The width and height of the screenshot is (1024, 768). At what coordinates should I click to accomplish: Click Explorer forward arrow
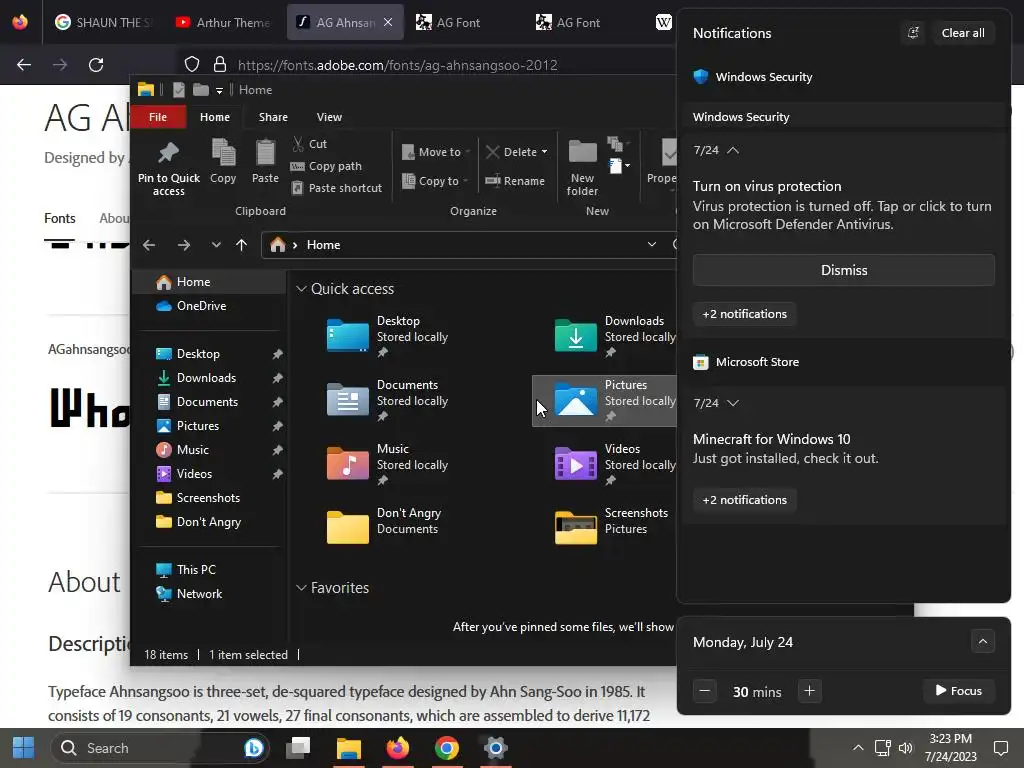[x=184, y=245]
